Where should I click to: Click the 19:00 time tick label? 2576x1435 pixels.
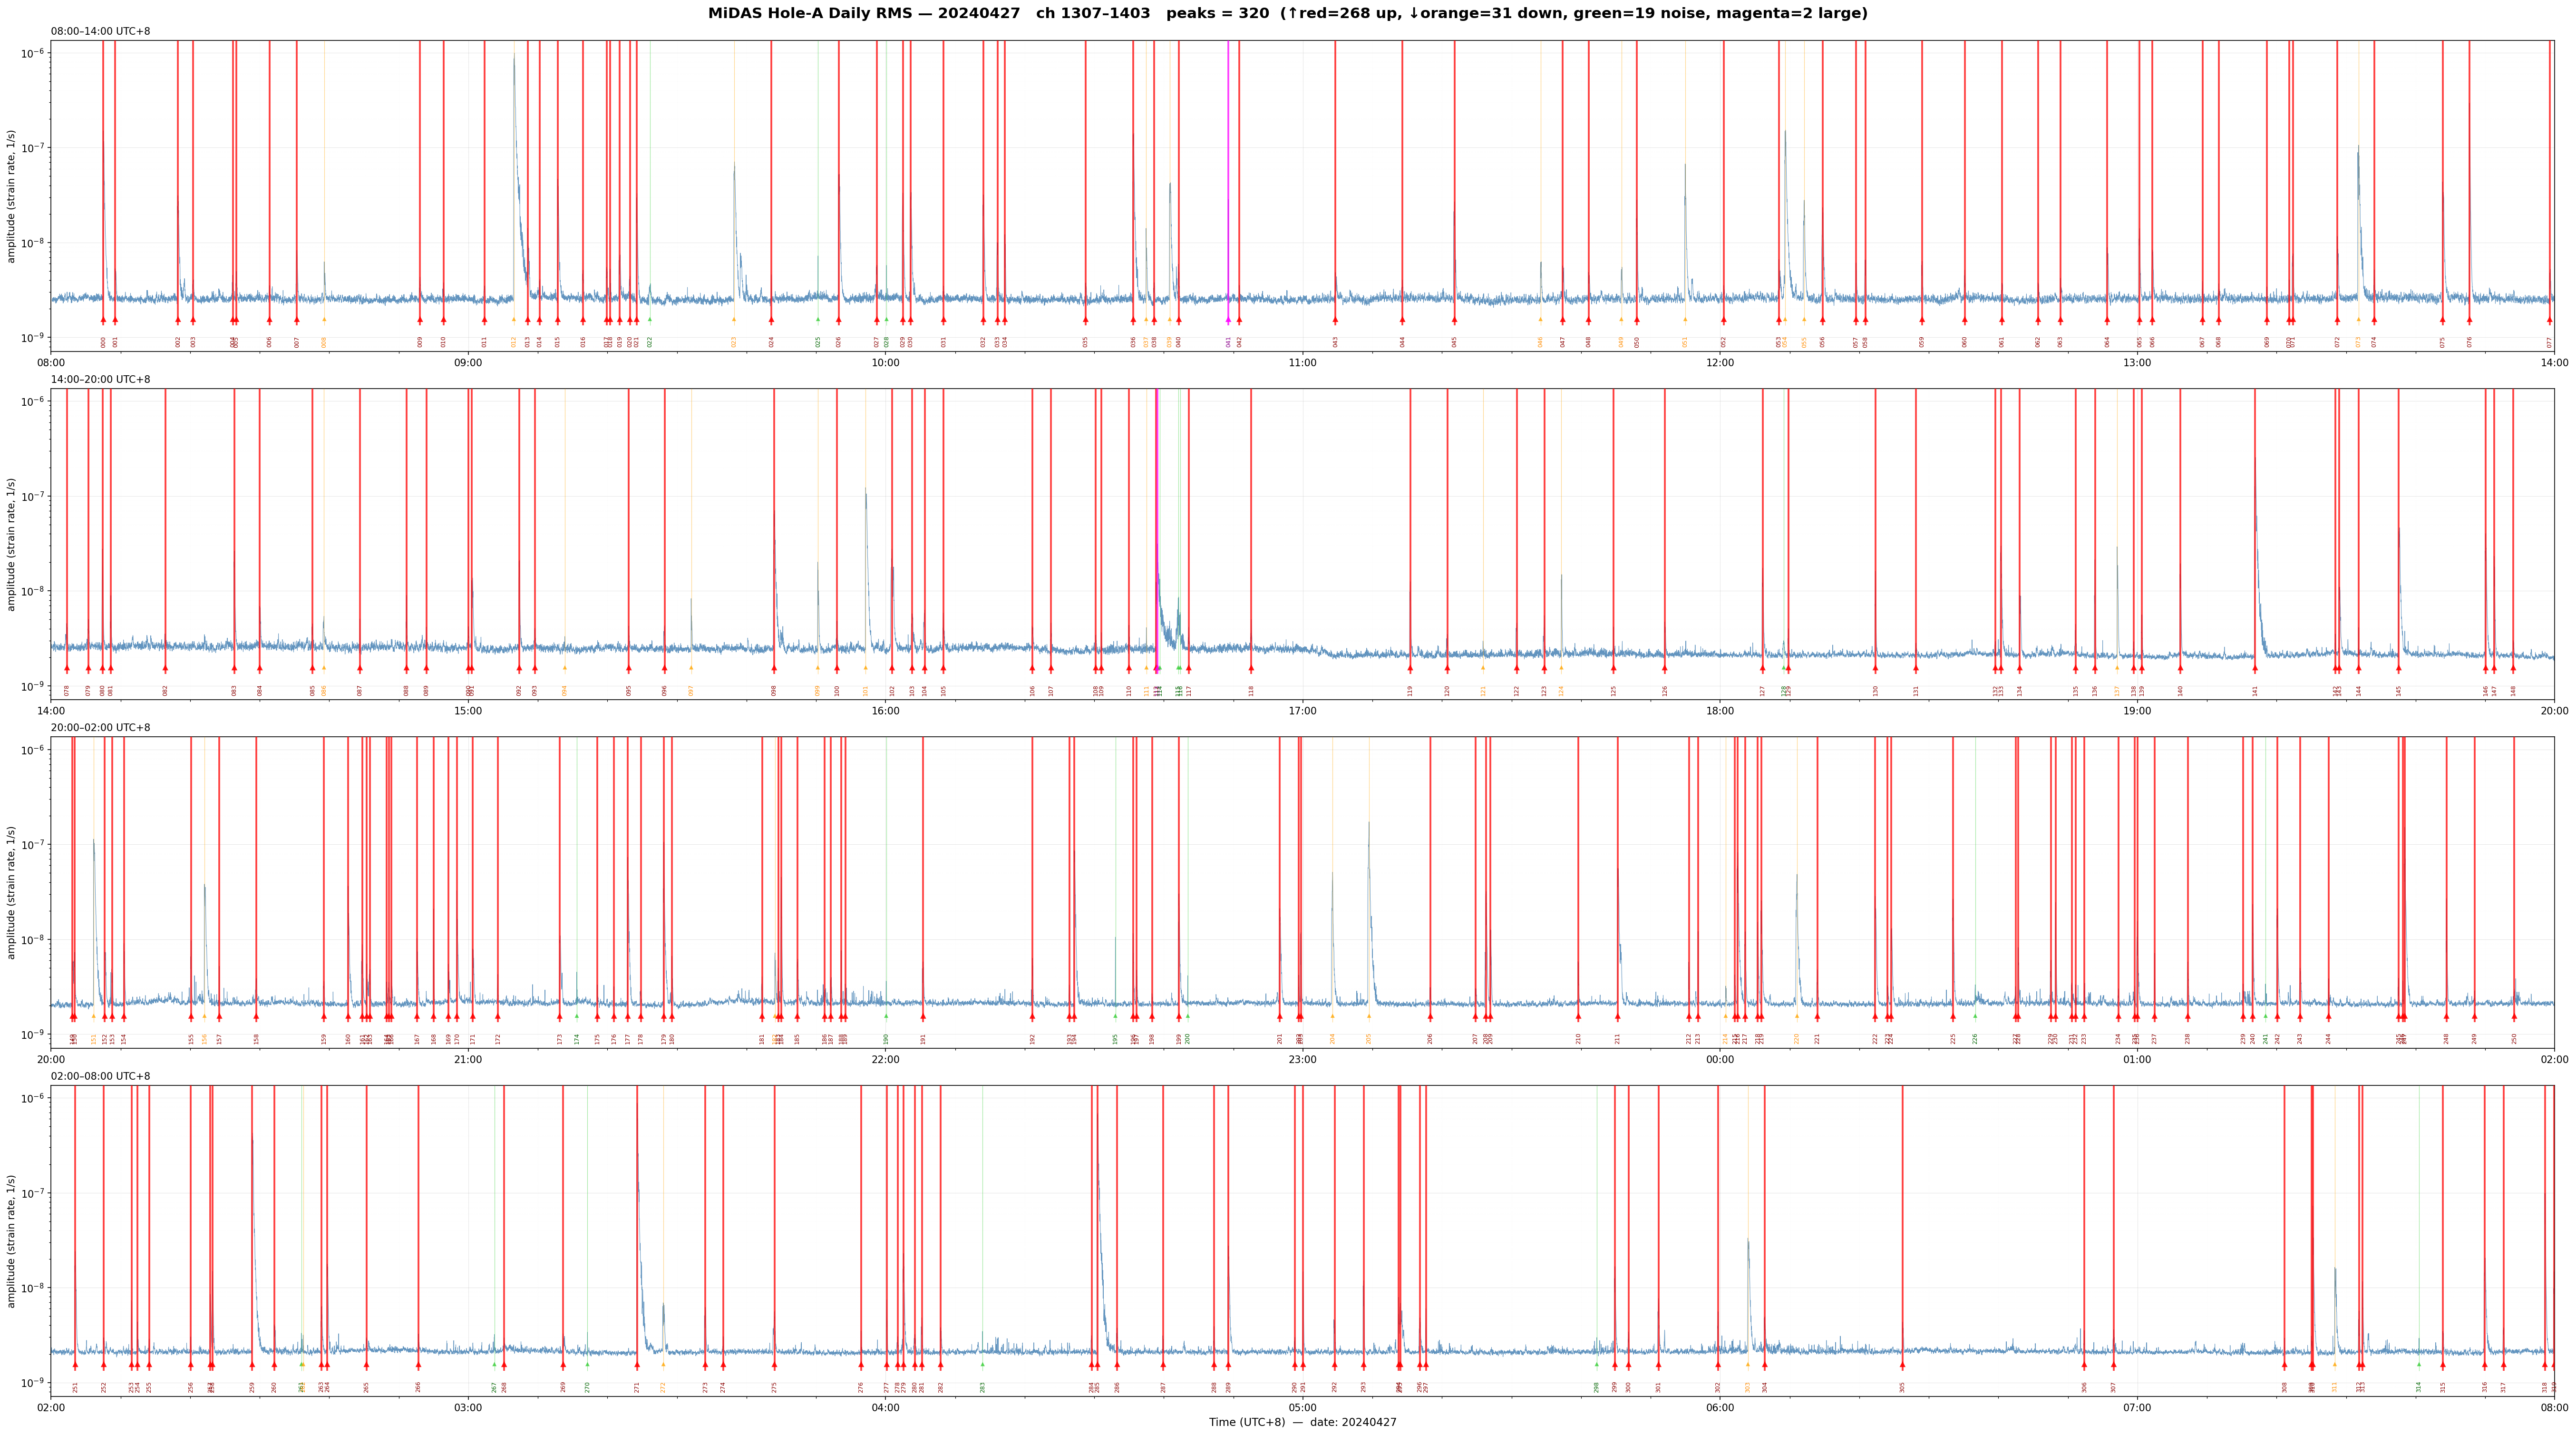2137,711
